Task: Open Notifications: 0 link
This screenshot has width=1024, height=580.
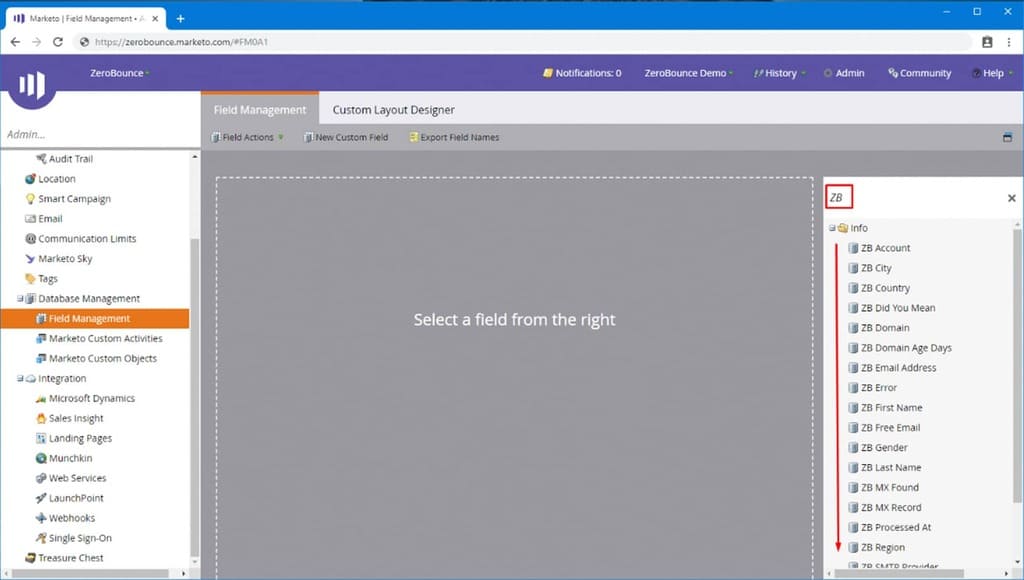Action: coord(583,73)
